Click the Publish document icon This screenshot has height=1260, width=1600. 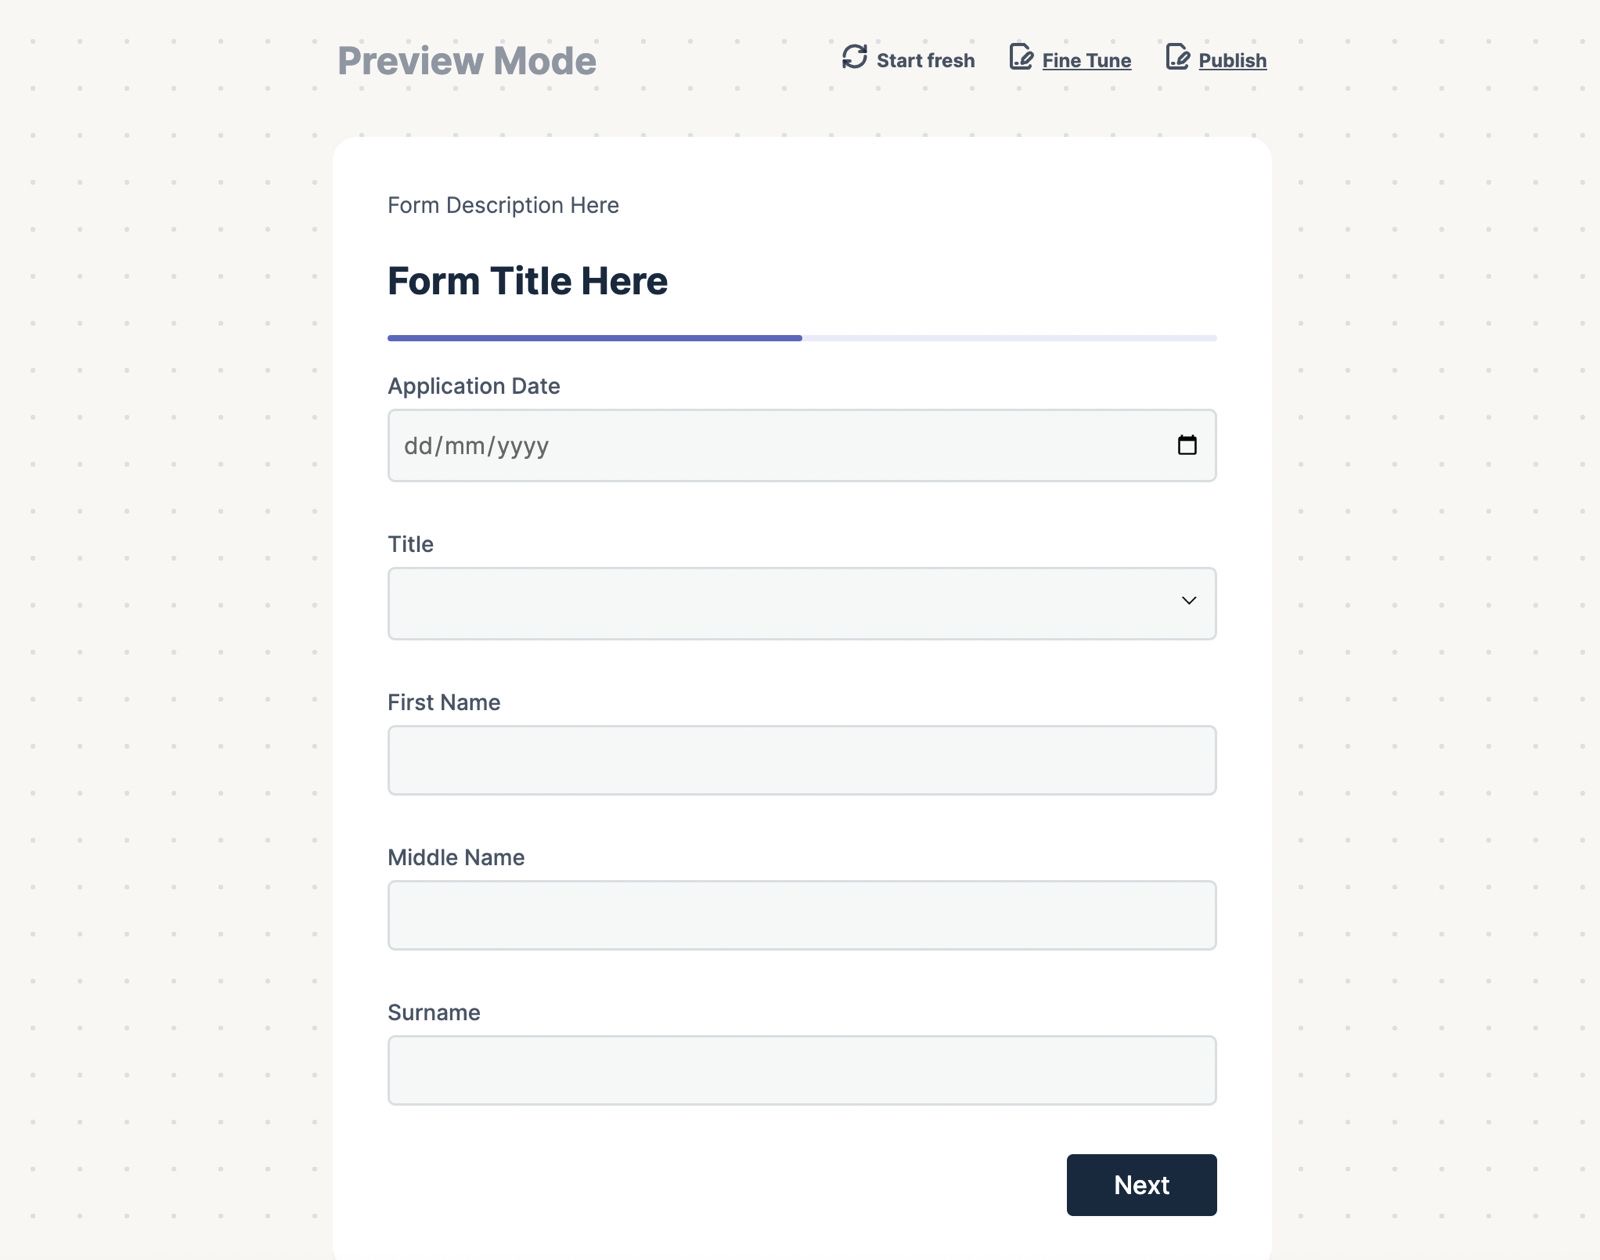click(x=1177, y=58)
